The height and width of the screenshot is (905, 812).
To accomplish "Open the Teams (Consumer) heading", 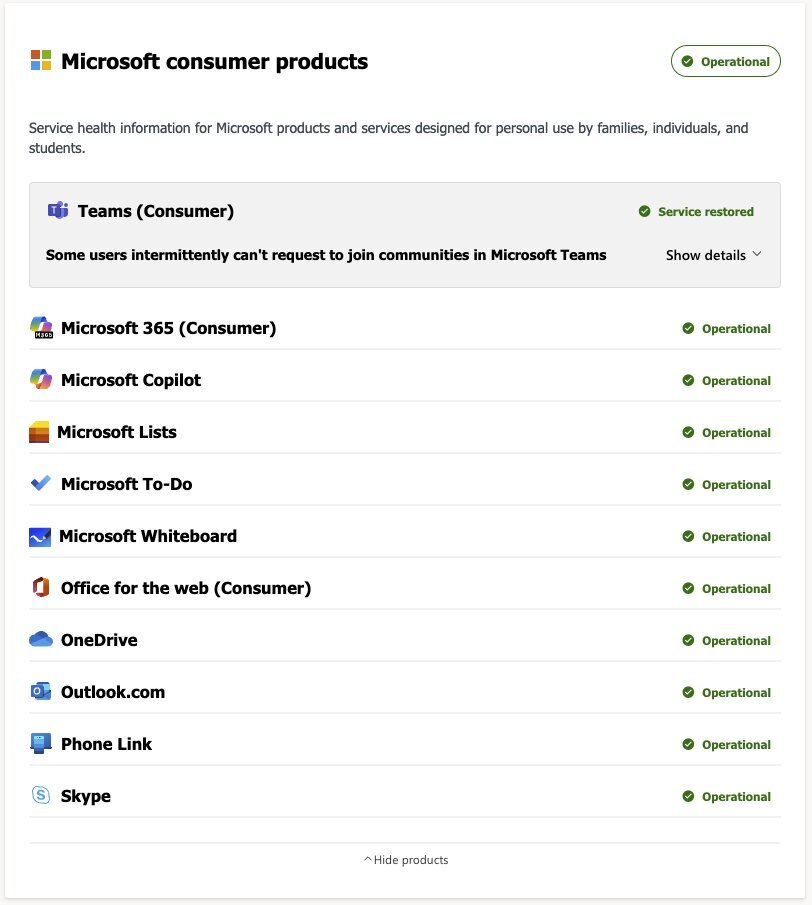I will point(156,211).
